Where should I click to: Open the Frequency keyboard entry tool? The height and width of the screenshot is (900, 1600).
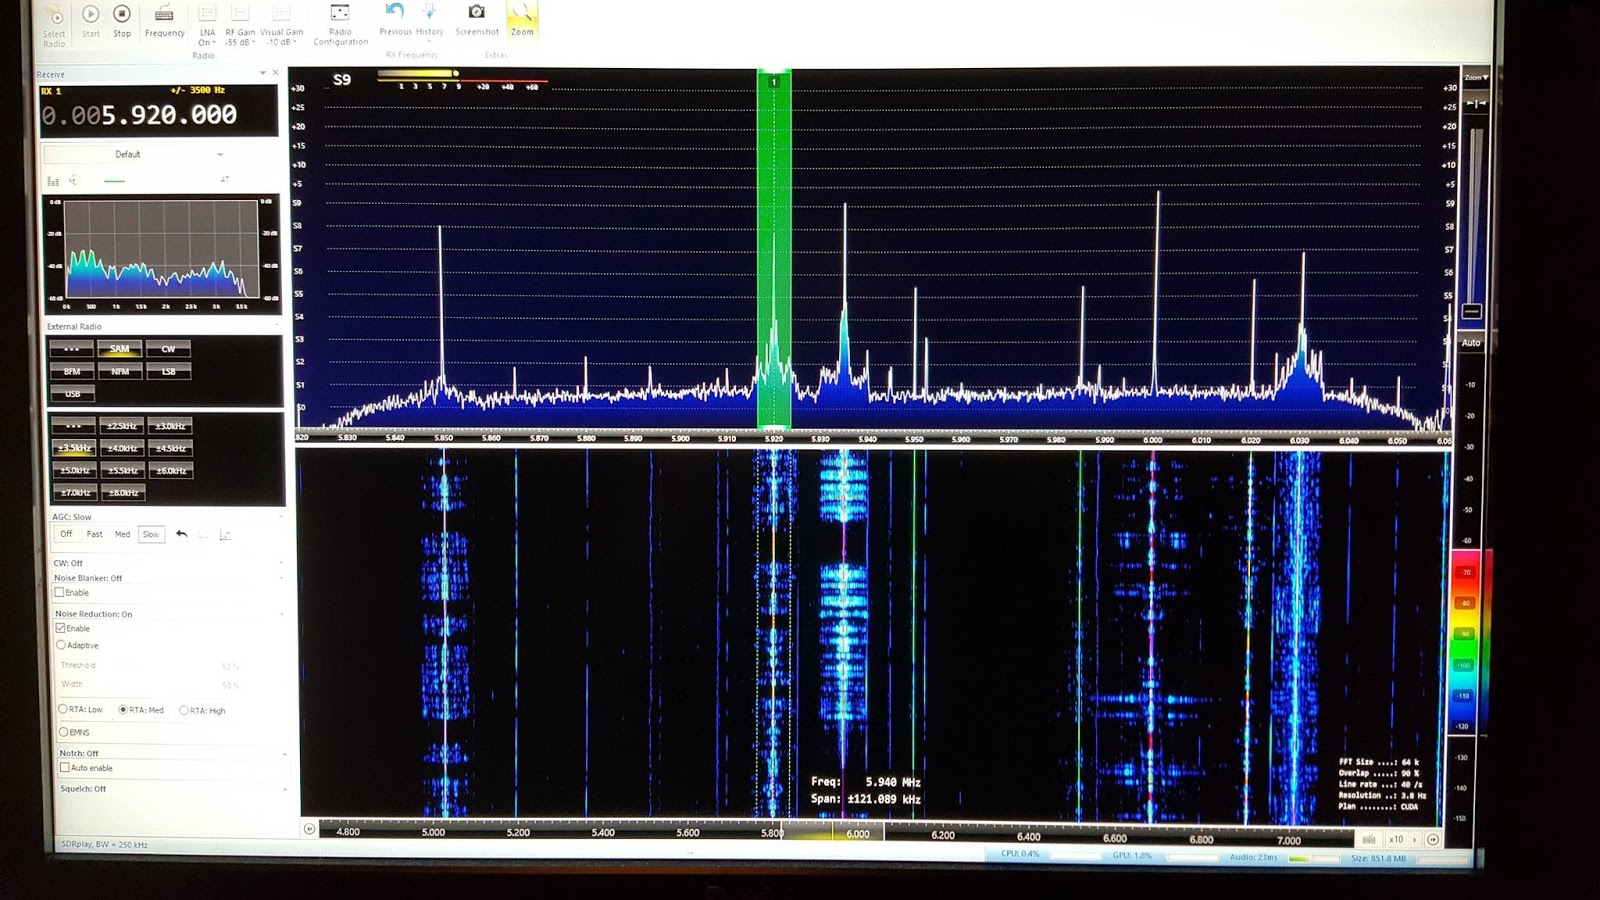pos(164,22)
